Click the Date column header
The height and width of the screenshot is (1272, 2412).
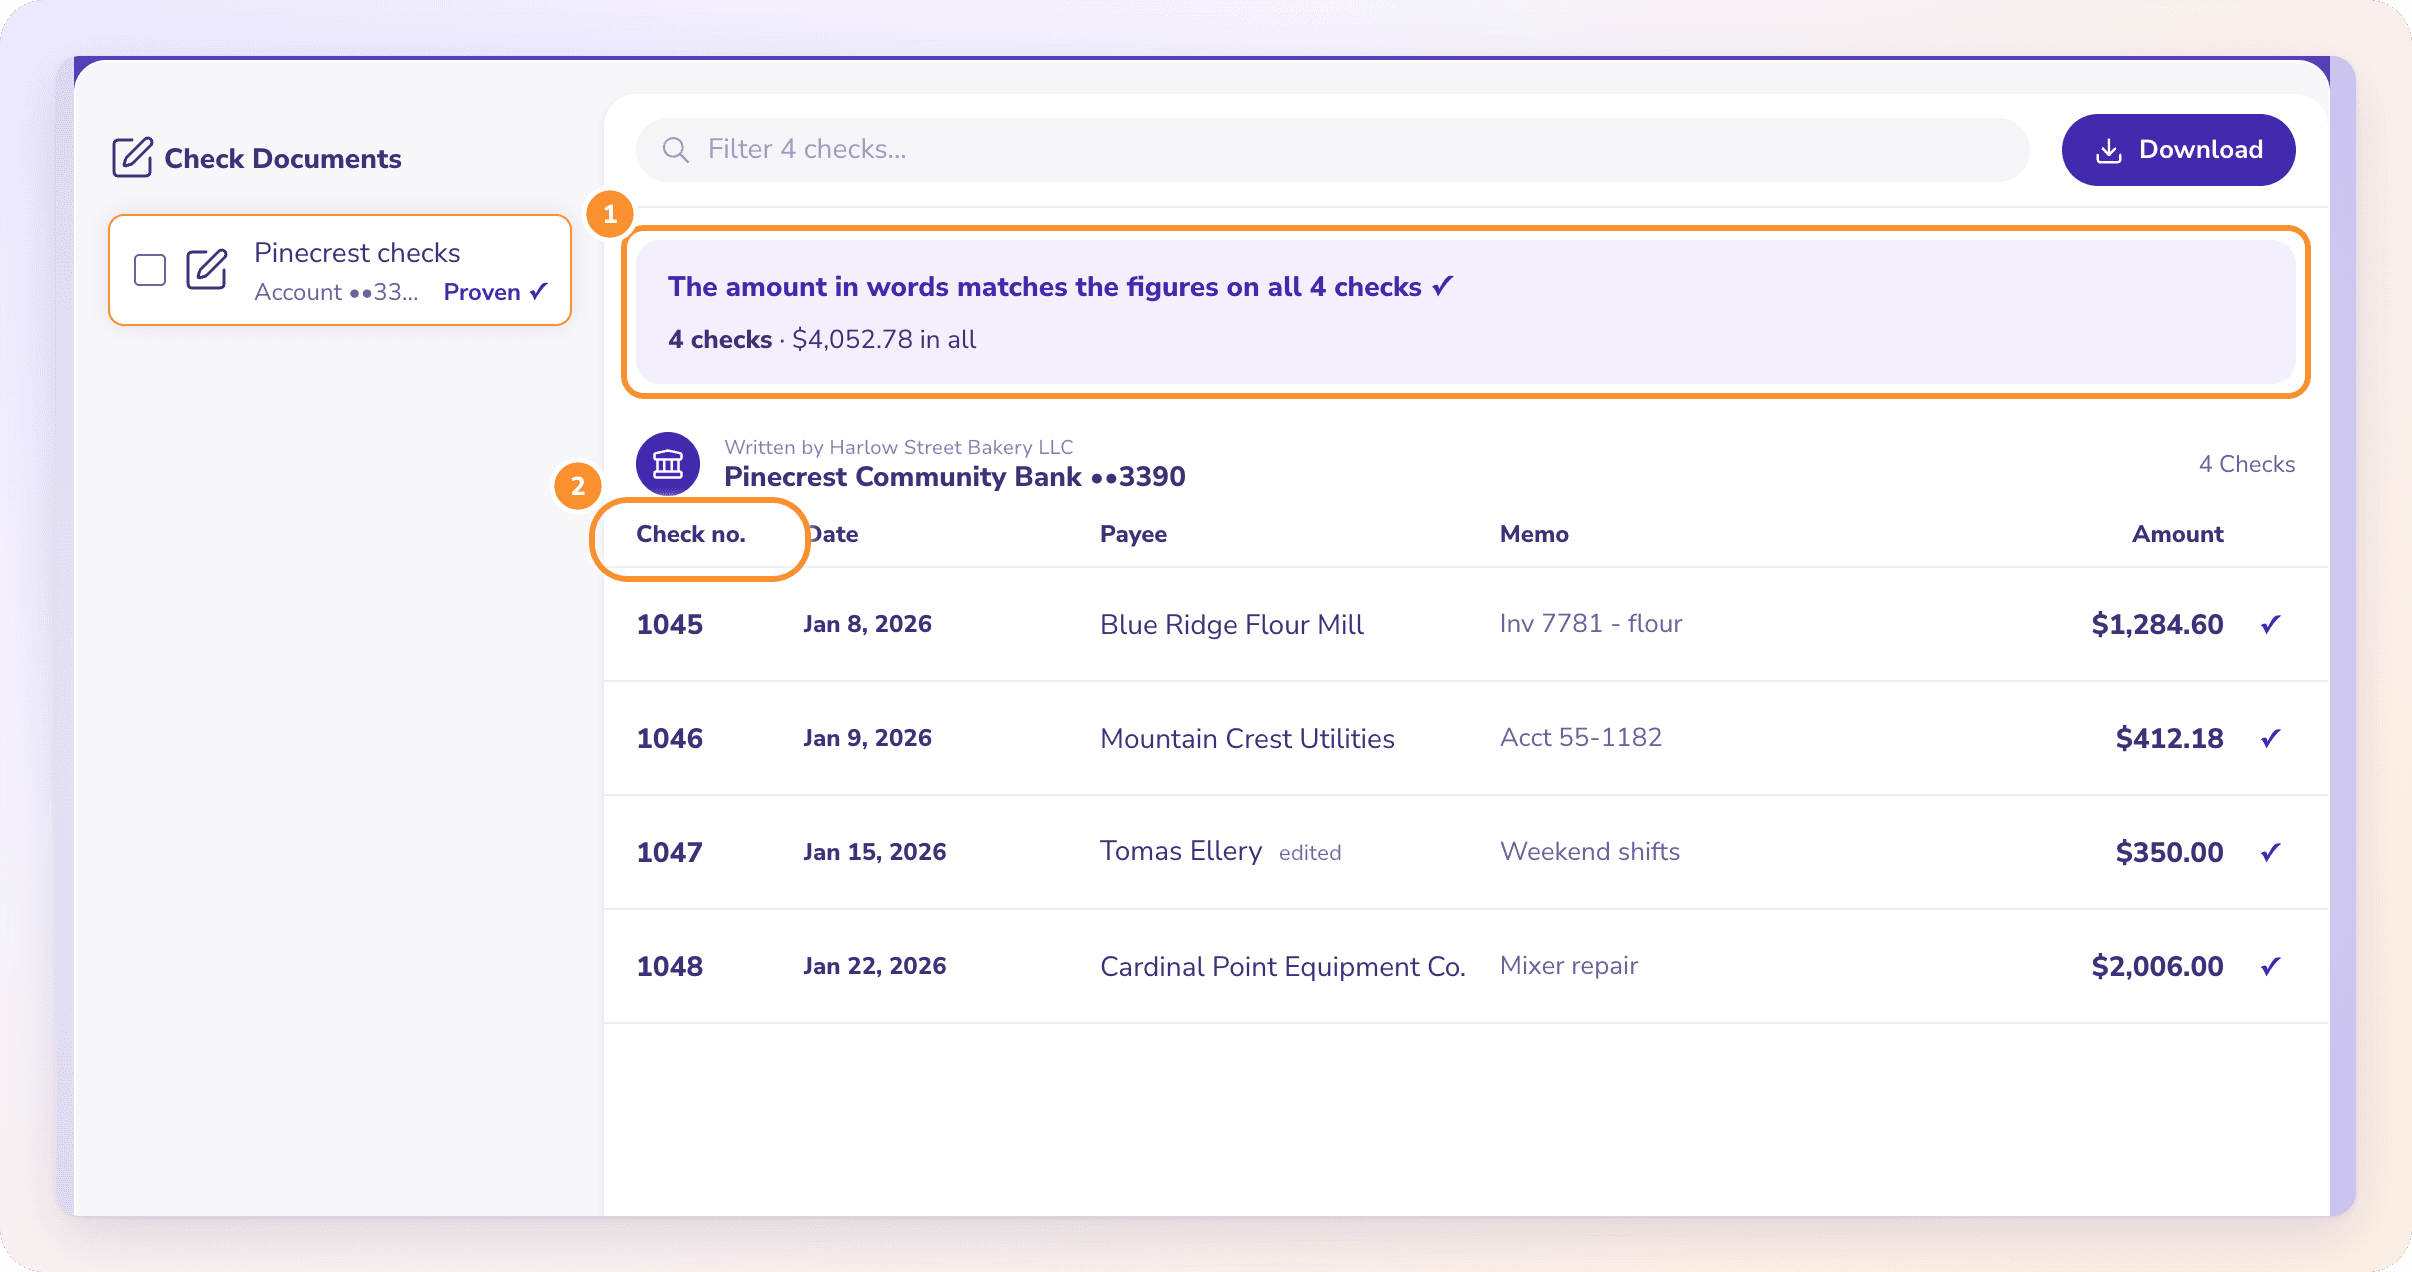832,534
